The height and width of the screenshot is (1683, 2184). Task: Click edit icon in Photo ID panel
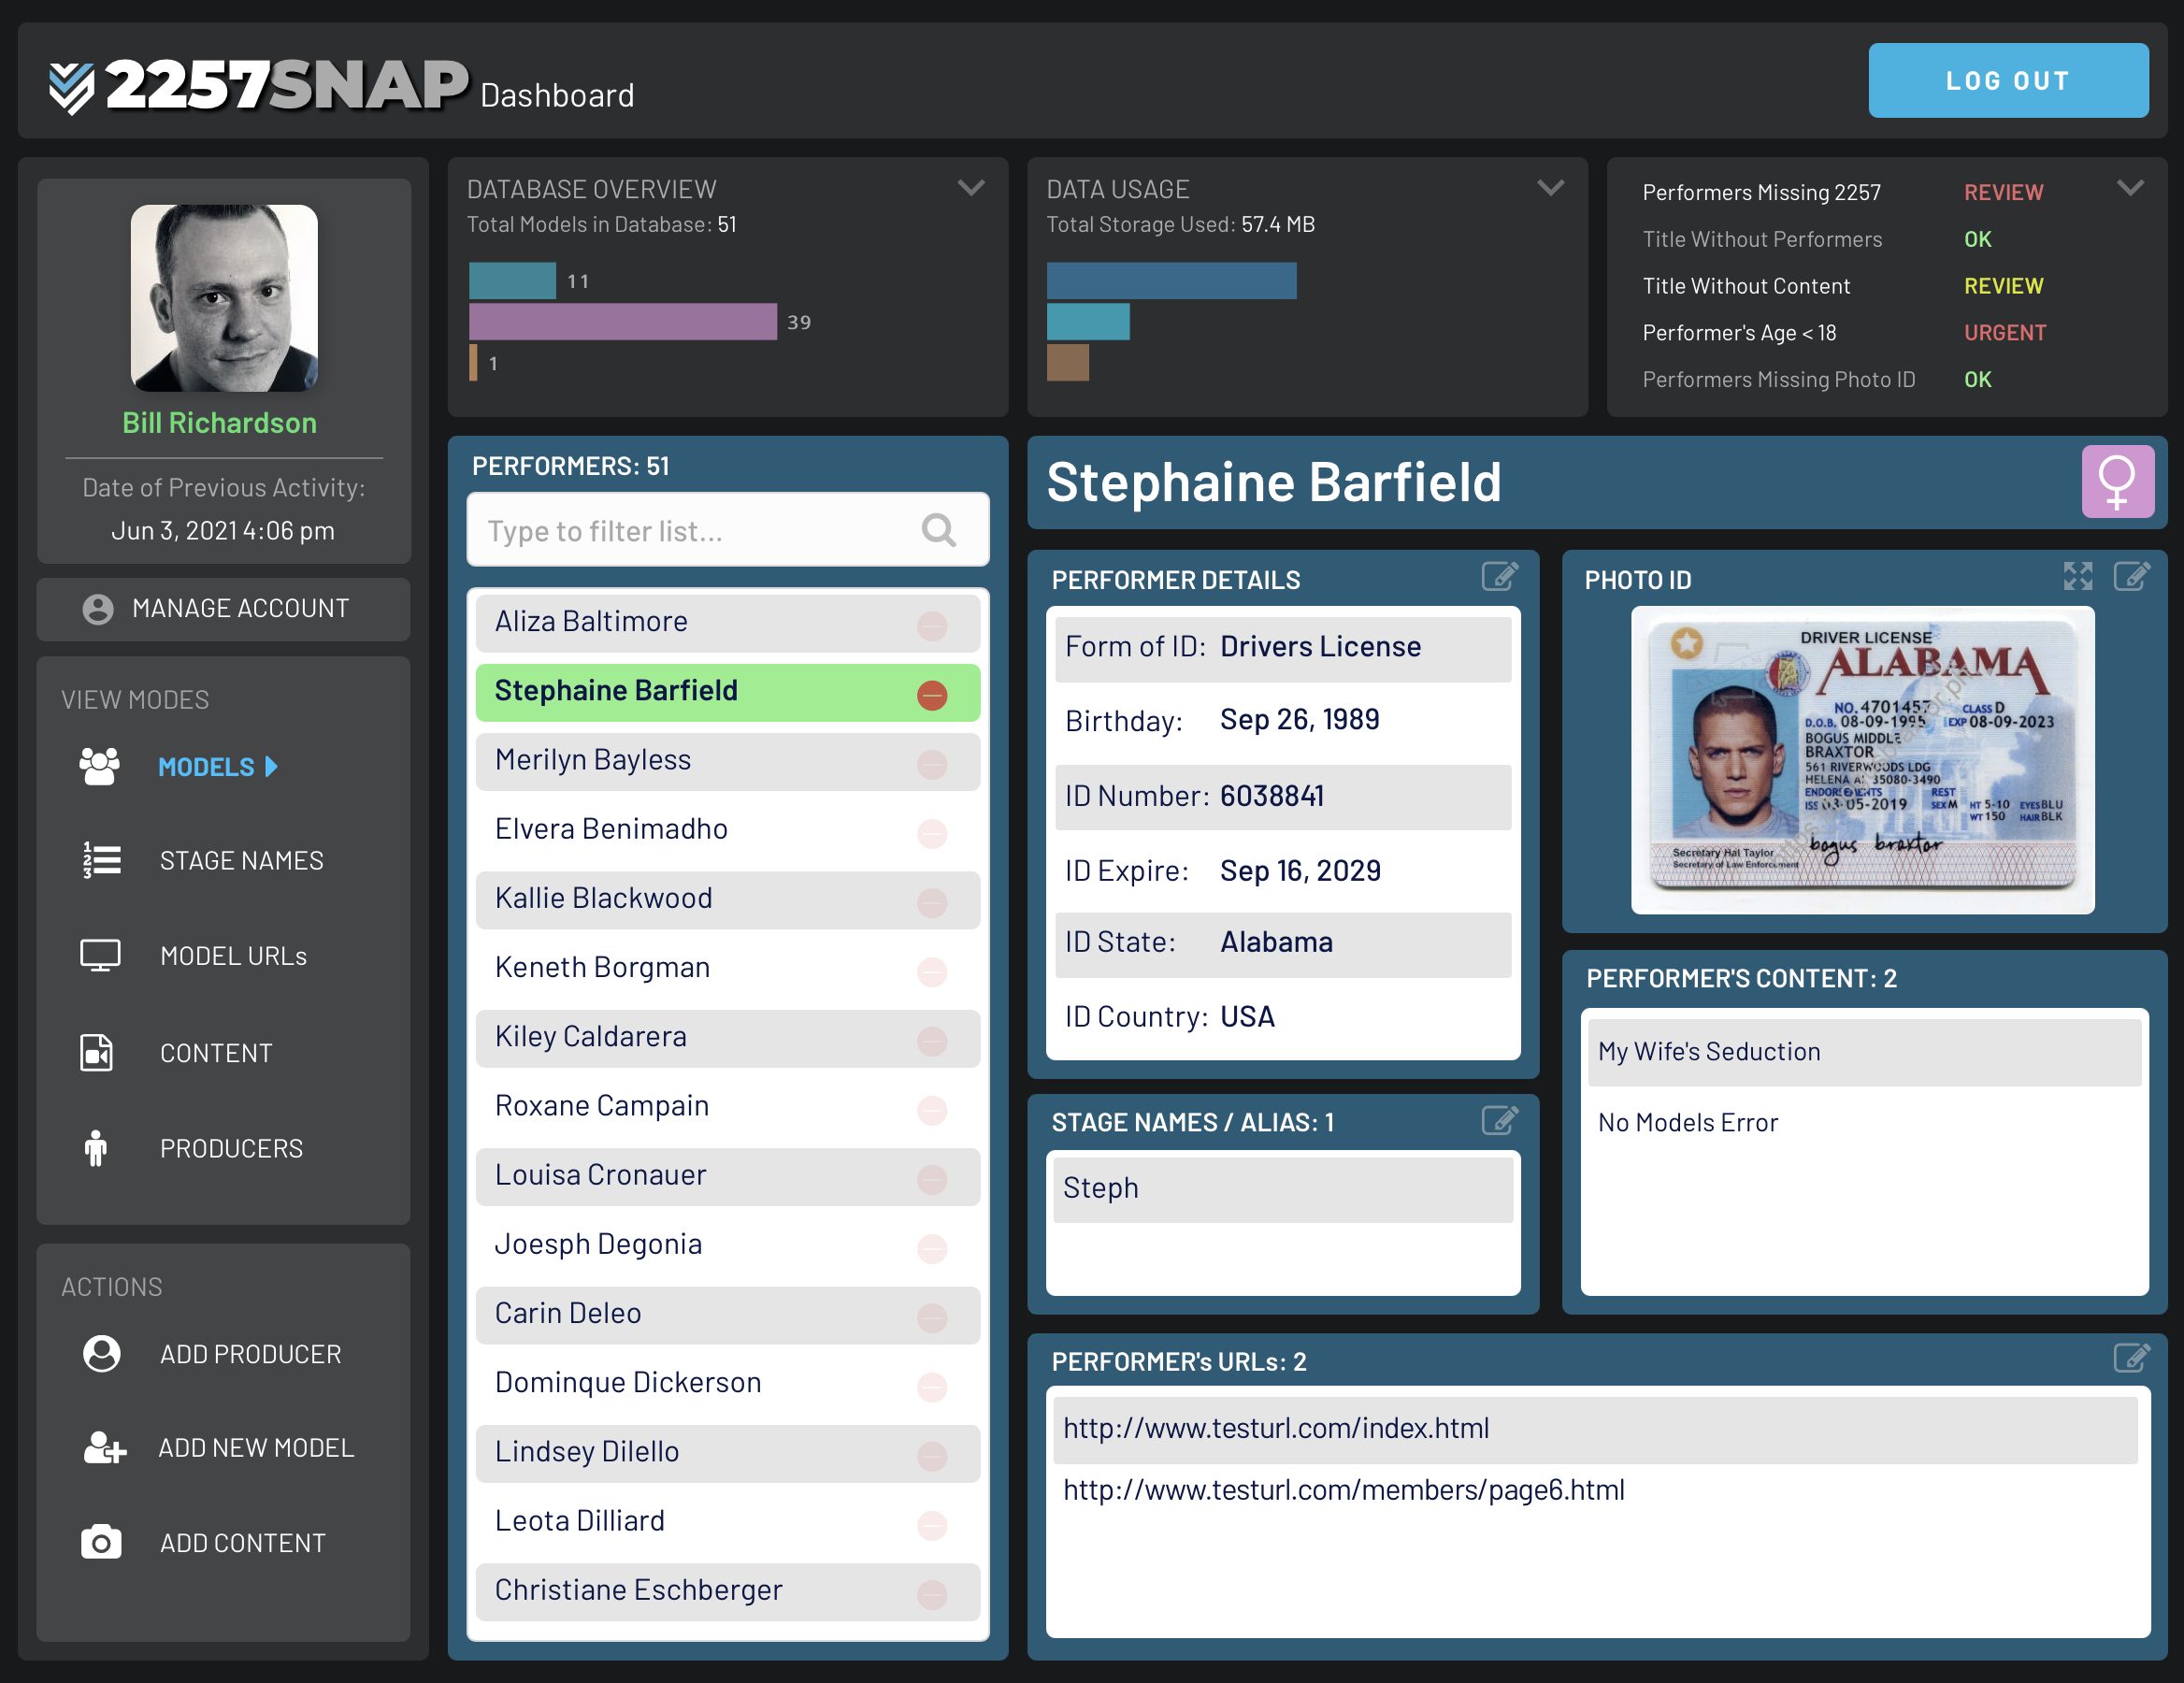2130,577
